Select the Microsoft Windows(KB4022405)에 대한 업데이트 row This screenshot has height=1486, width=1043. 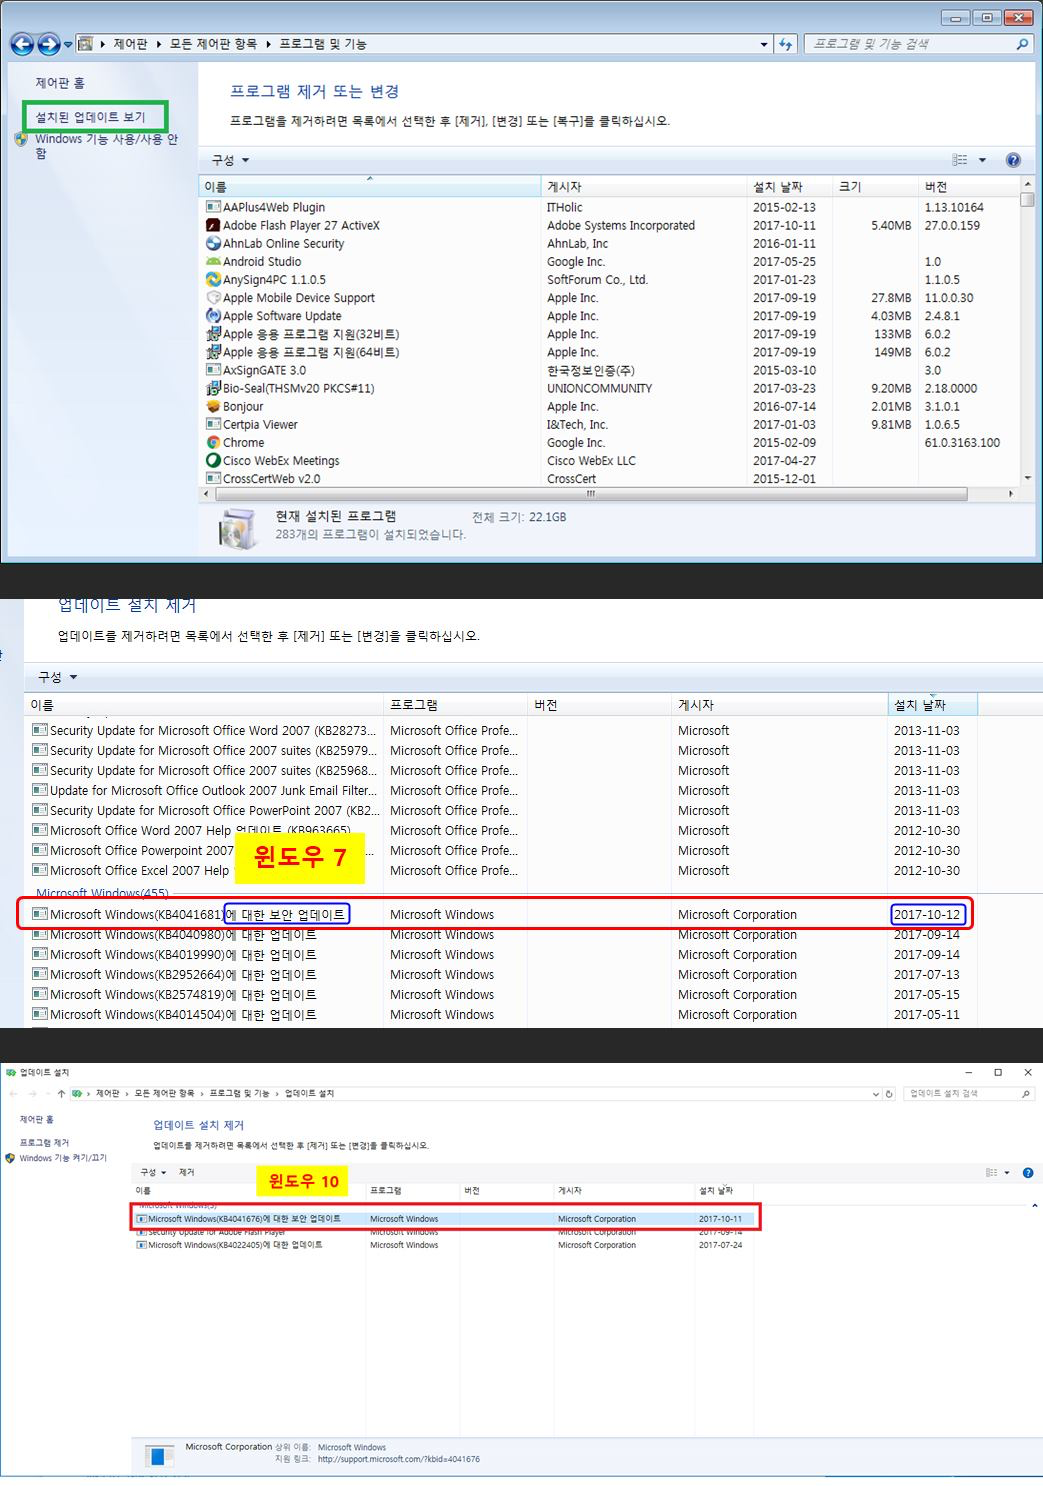445,1245
